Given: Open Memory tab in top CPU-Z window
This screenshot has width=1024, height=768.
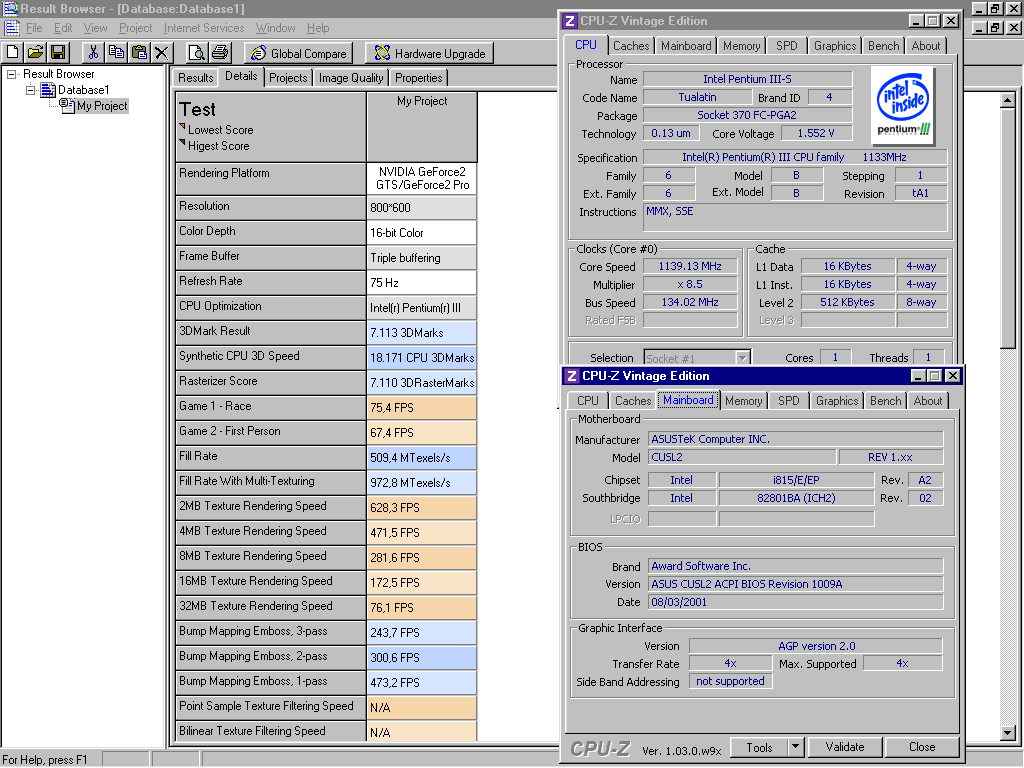Looking at the screenshot, I should (x=741, y=46).
